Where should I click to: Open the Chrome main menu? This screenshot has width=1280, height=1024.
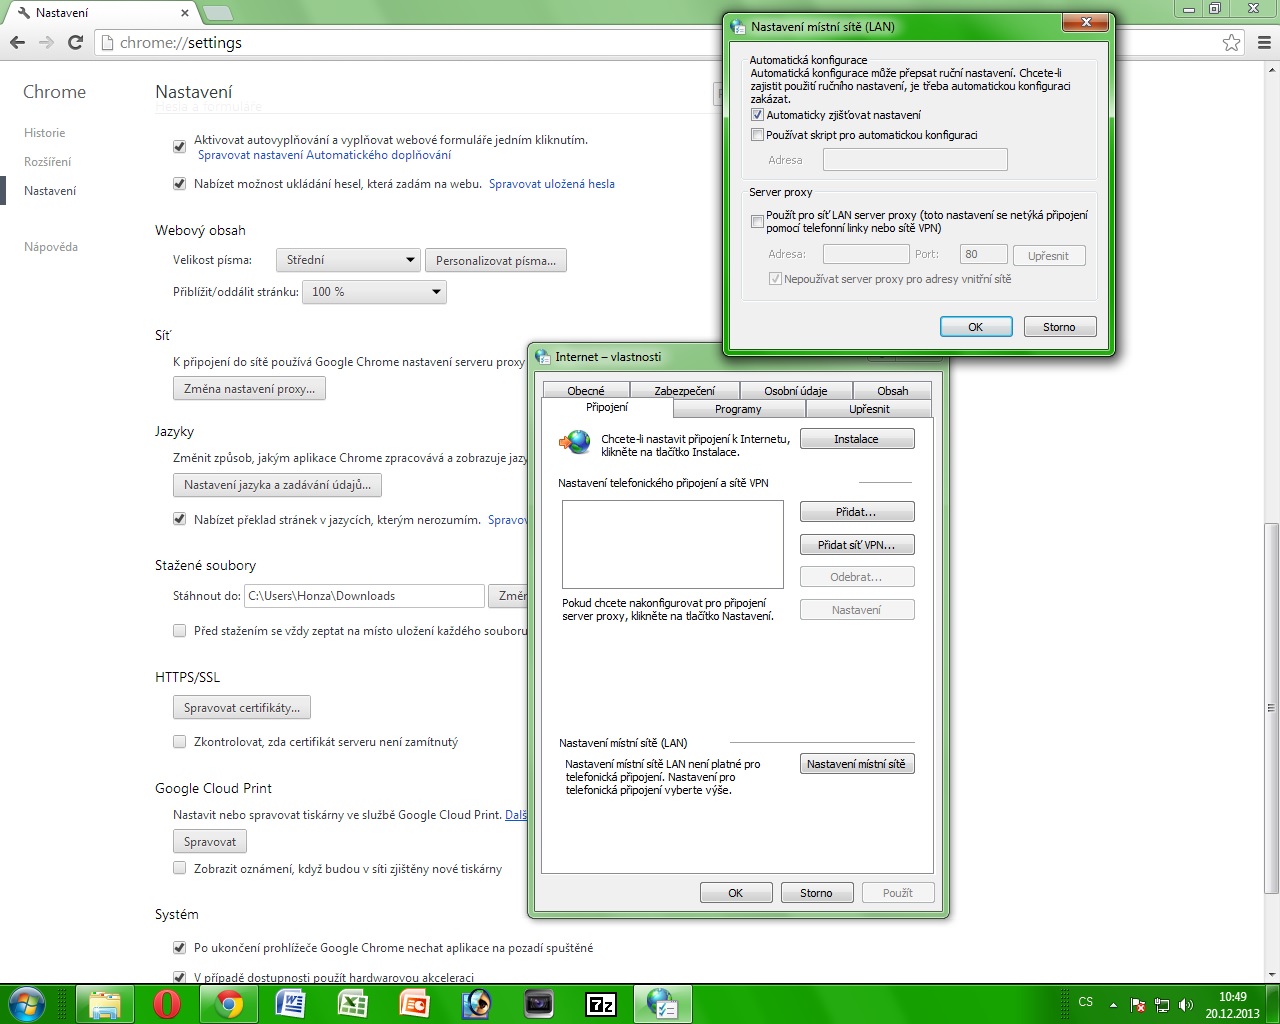point(1264,43)
